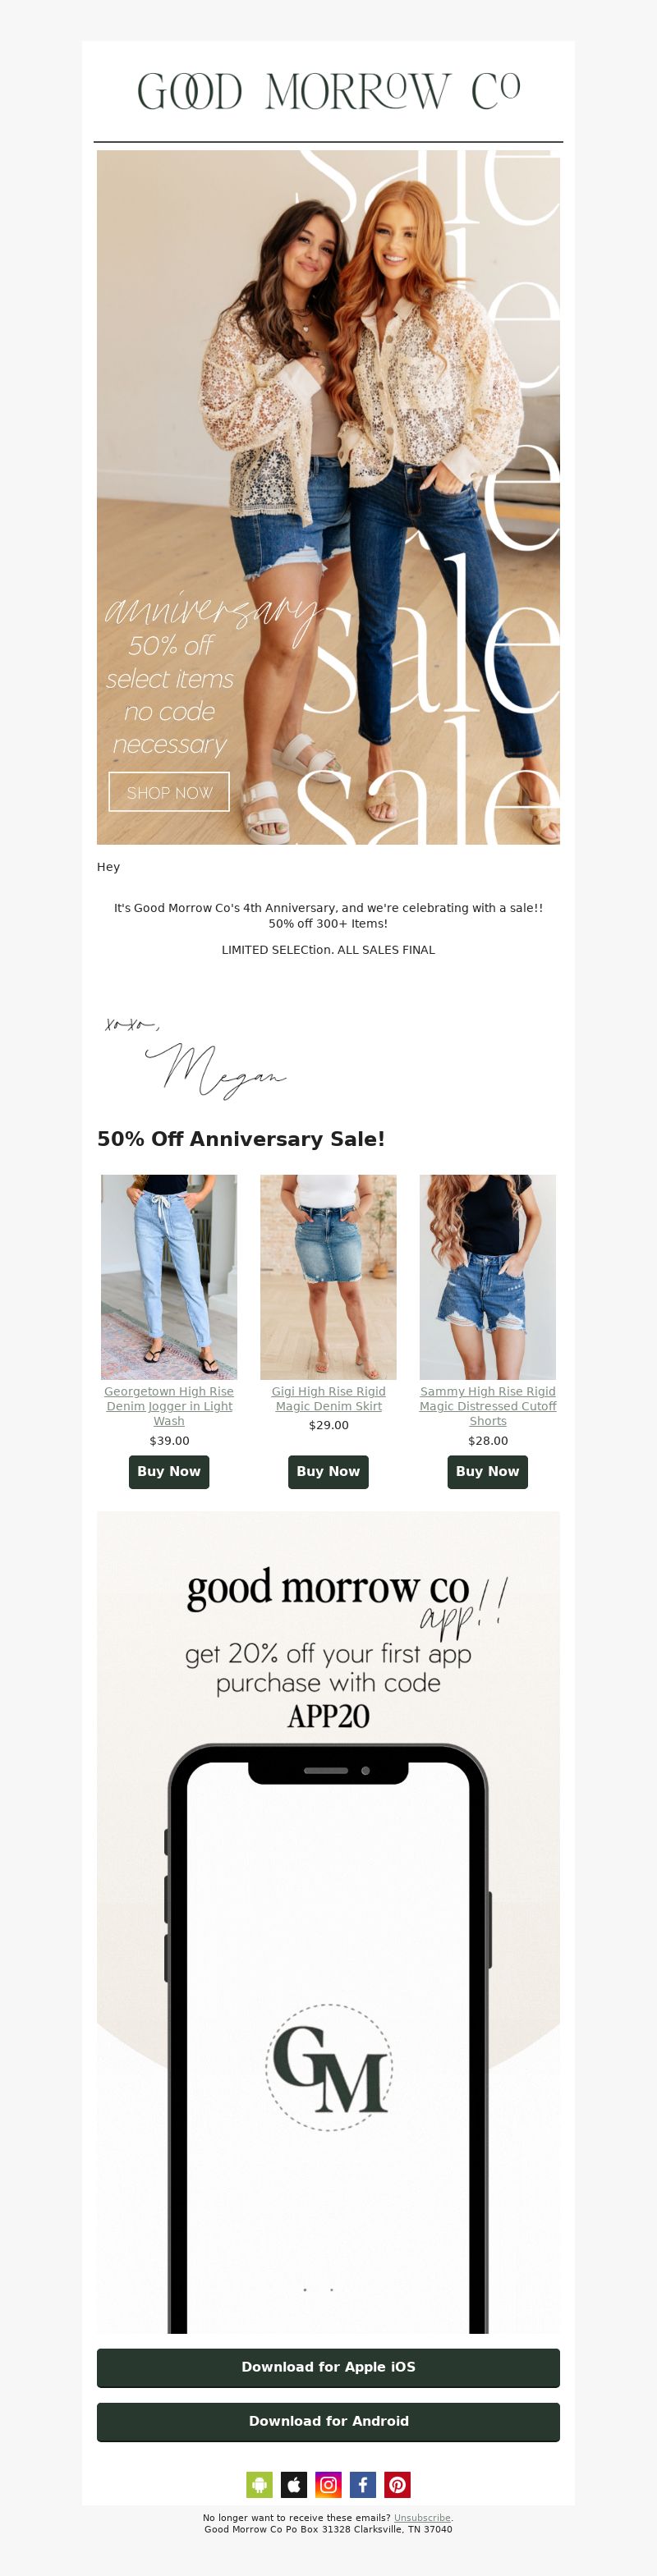Open the Android social icon
This screenshot has width=657, height=2576.
point(259,2484)
